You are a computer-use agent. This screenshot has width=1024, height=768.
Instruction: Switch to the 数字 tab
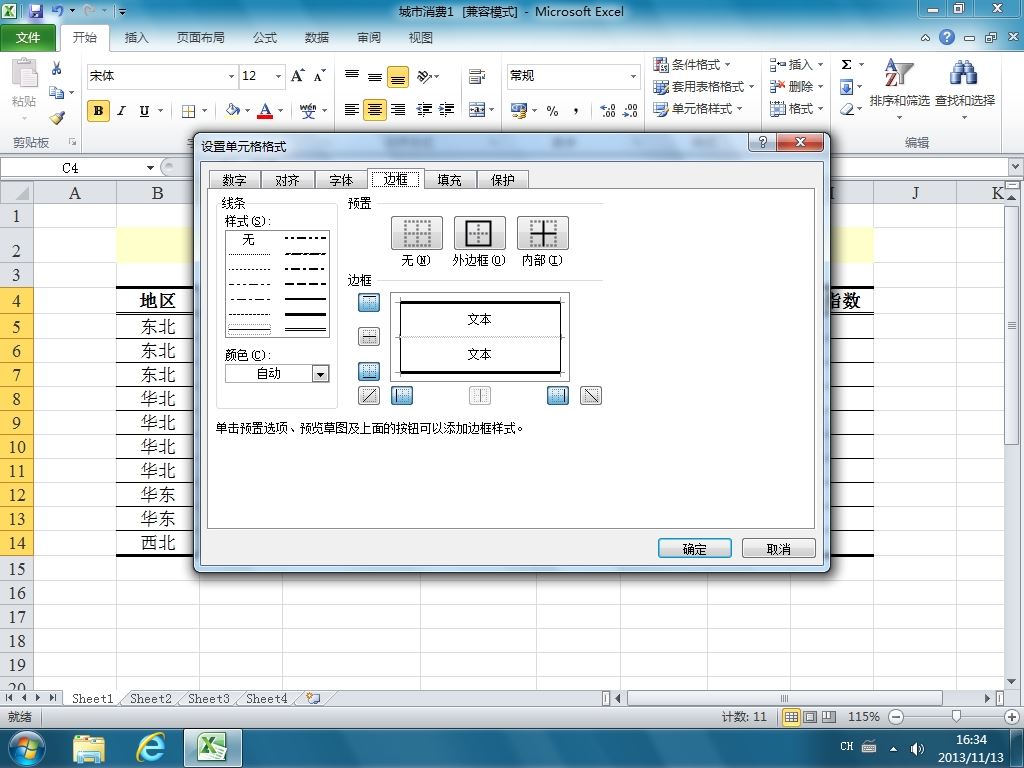pos(234,180)
